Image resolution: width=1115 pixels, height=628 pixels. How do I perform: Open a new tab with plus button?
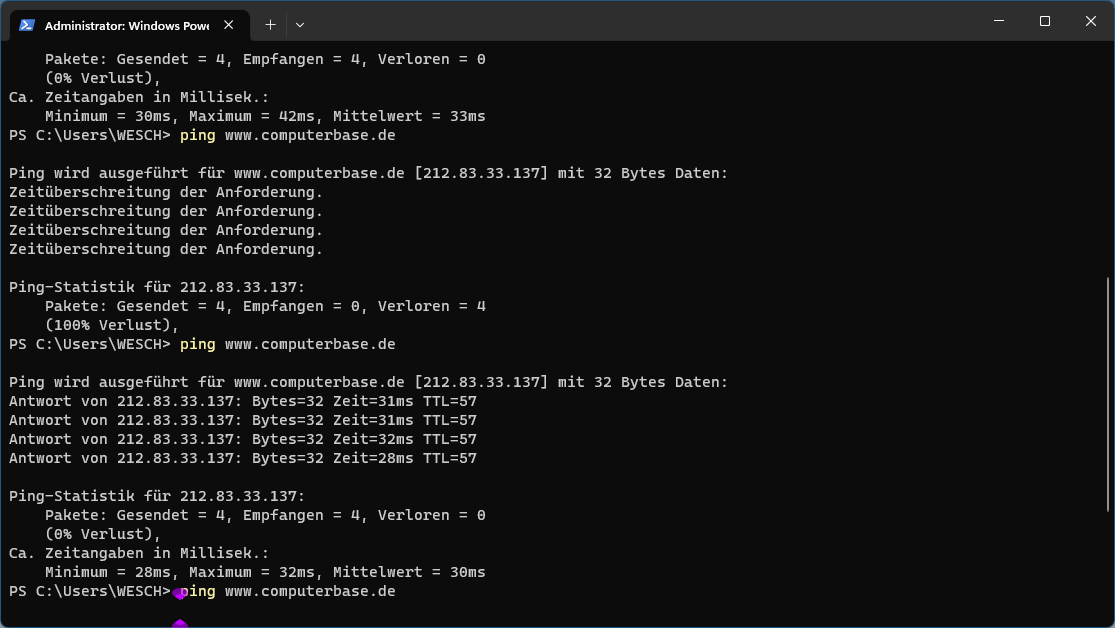[x=270, y=25]
